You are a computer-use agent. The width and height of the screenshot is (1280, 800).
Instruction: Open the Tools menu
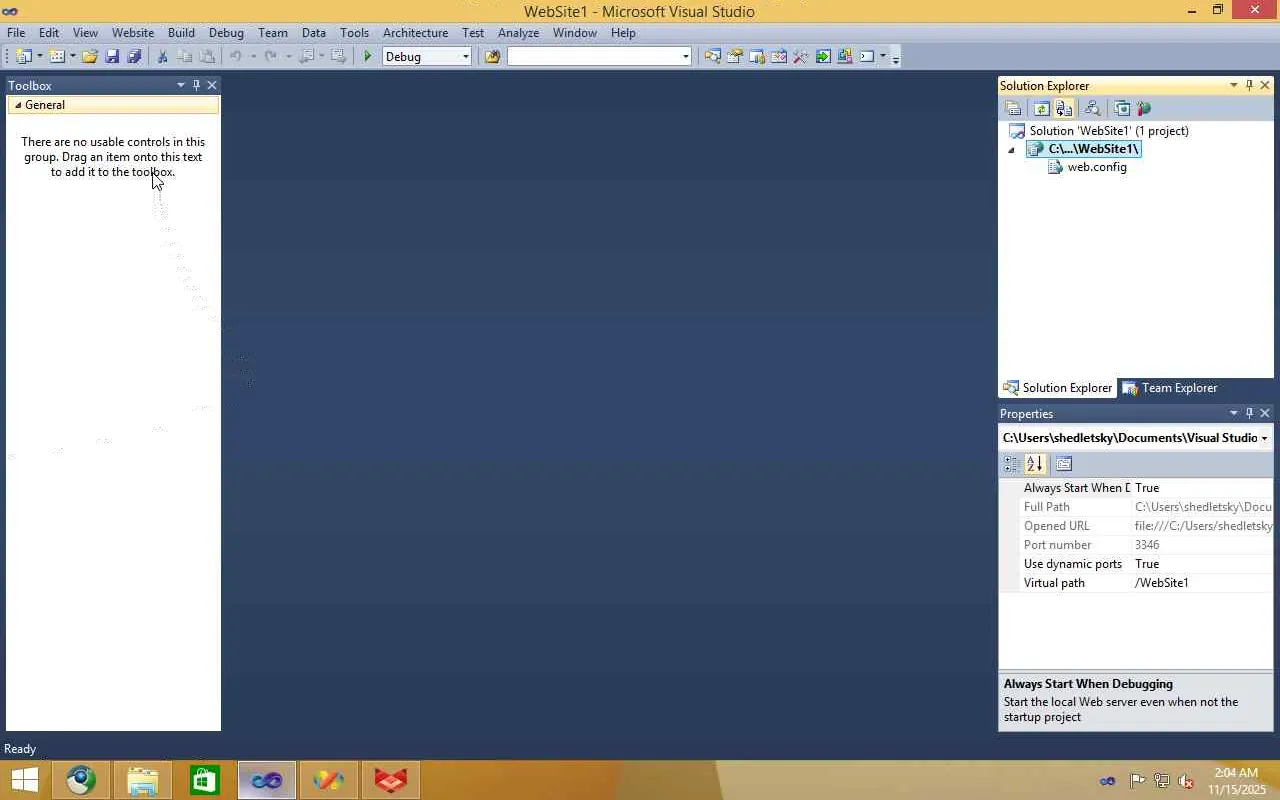point(354,33)
